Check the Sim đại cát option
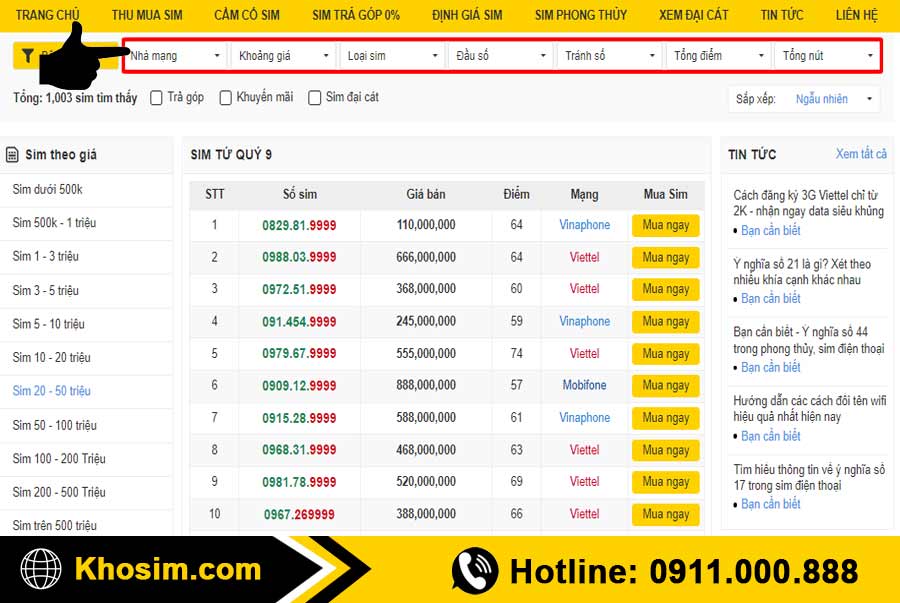The image size is (900, 603). click(315, 98)
